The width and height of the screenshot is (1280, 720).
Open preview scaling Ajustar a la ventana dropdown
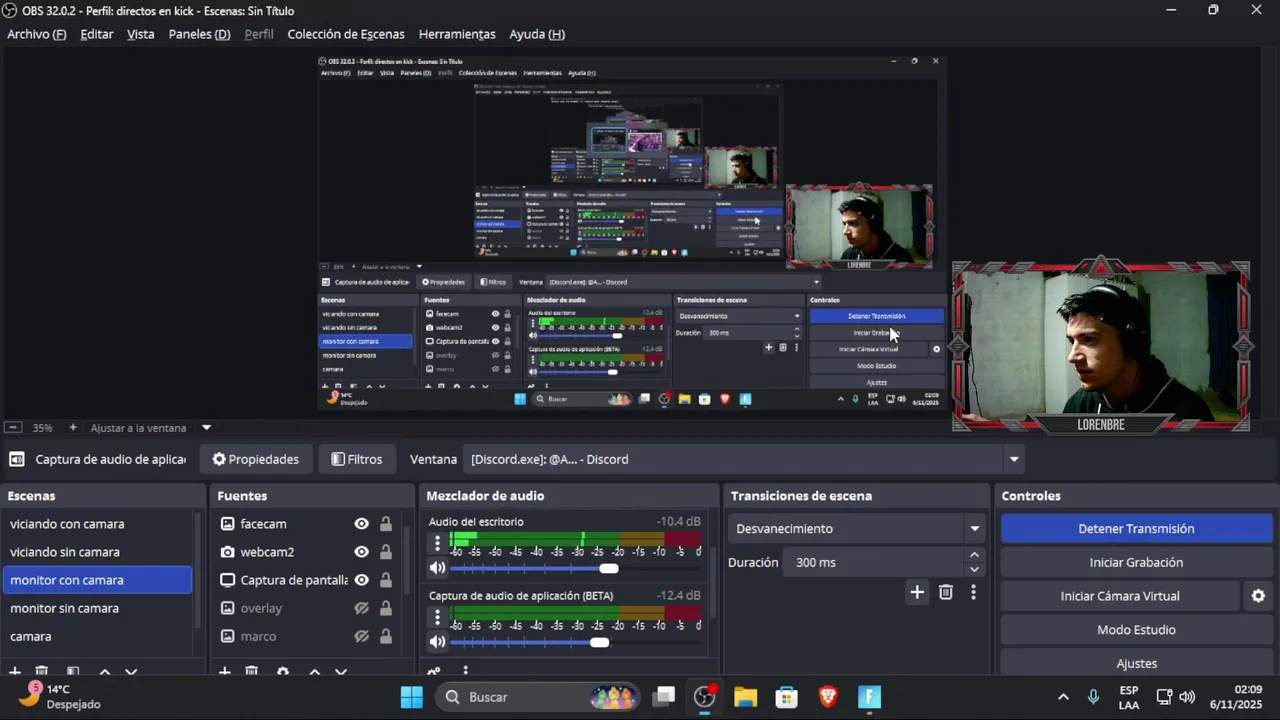pos(207,428)
